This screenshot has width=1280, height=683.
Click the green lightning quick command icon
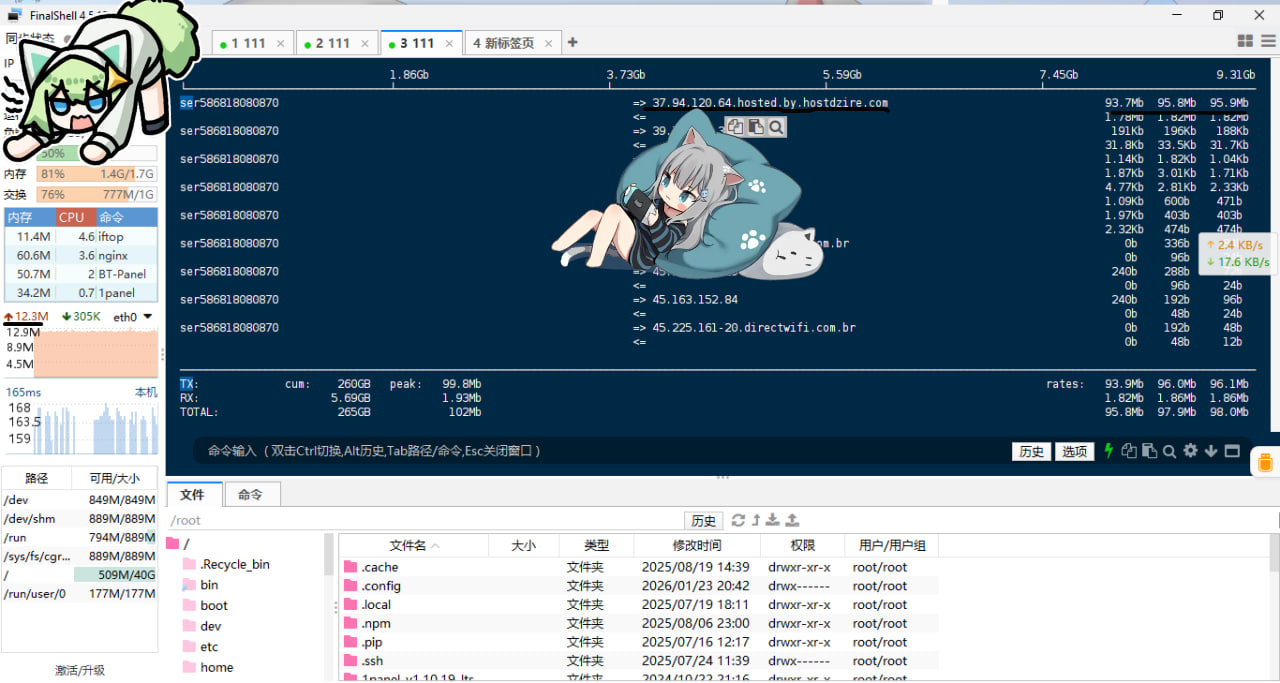pyautogui.click(x=1108, y=451)
